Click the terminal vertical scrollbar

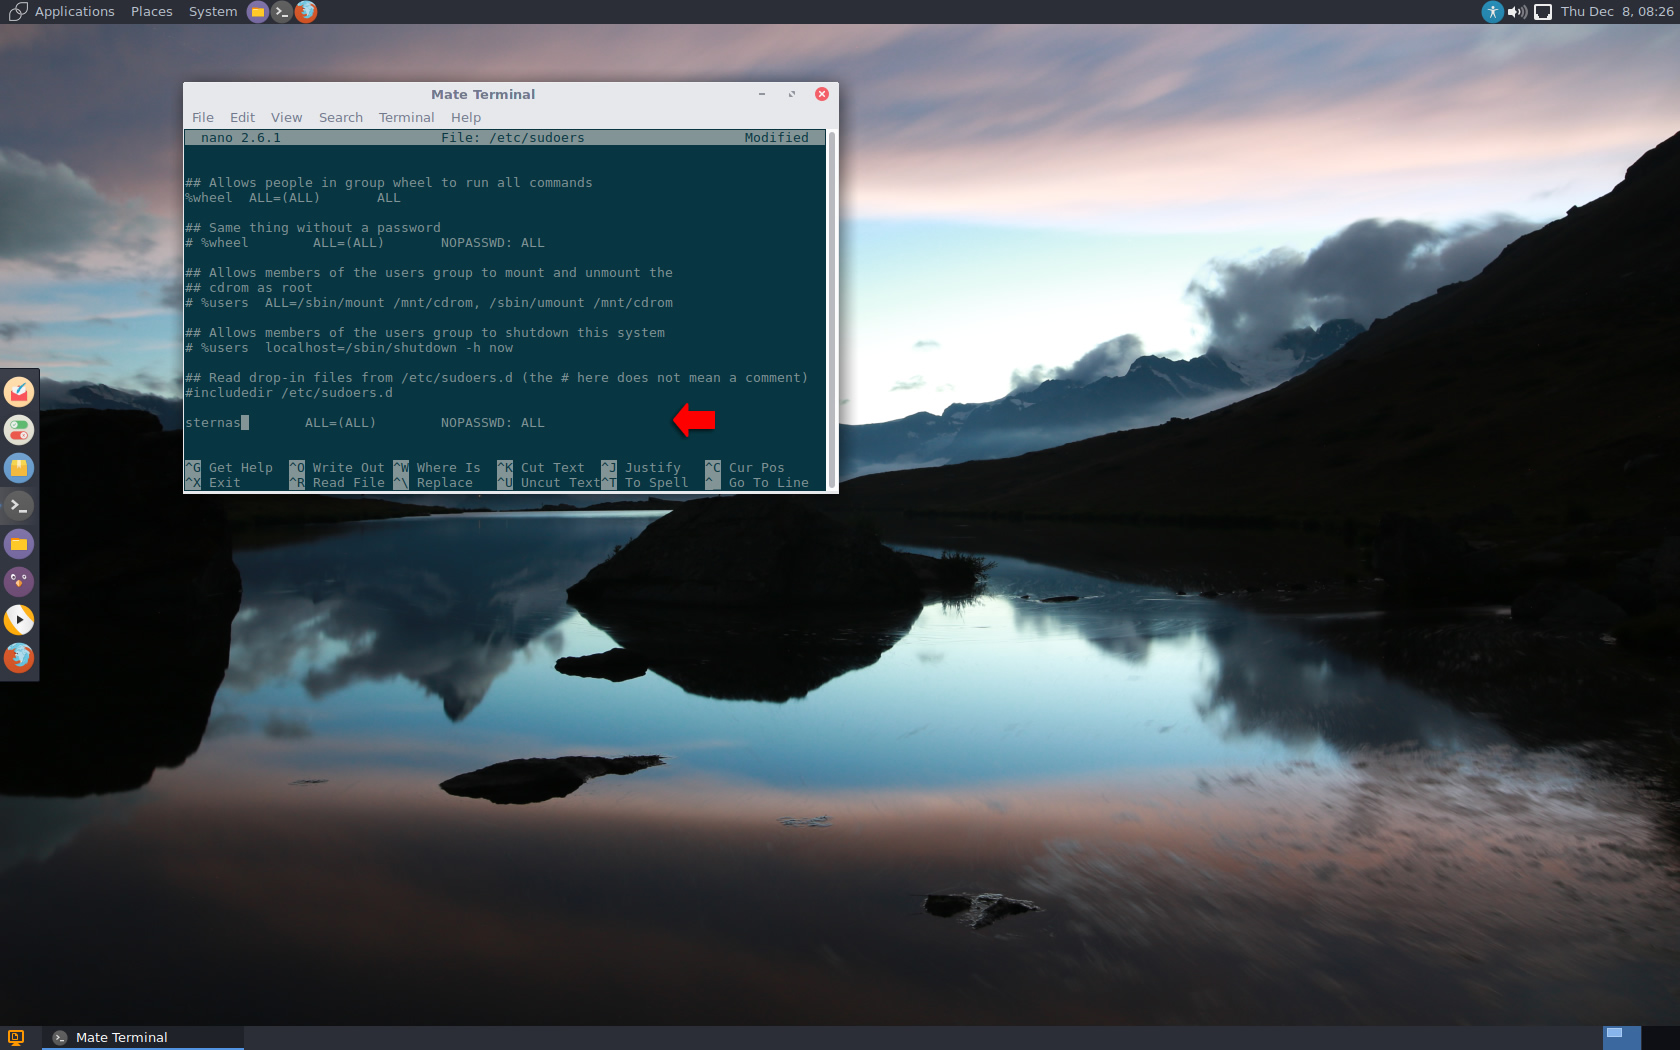pos(832,309)
